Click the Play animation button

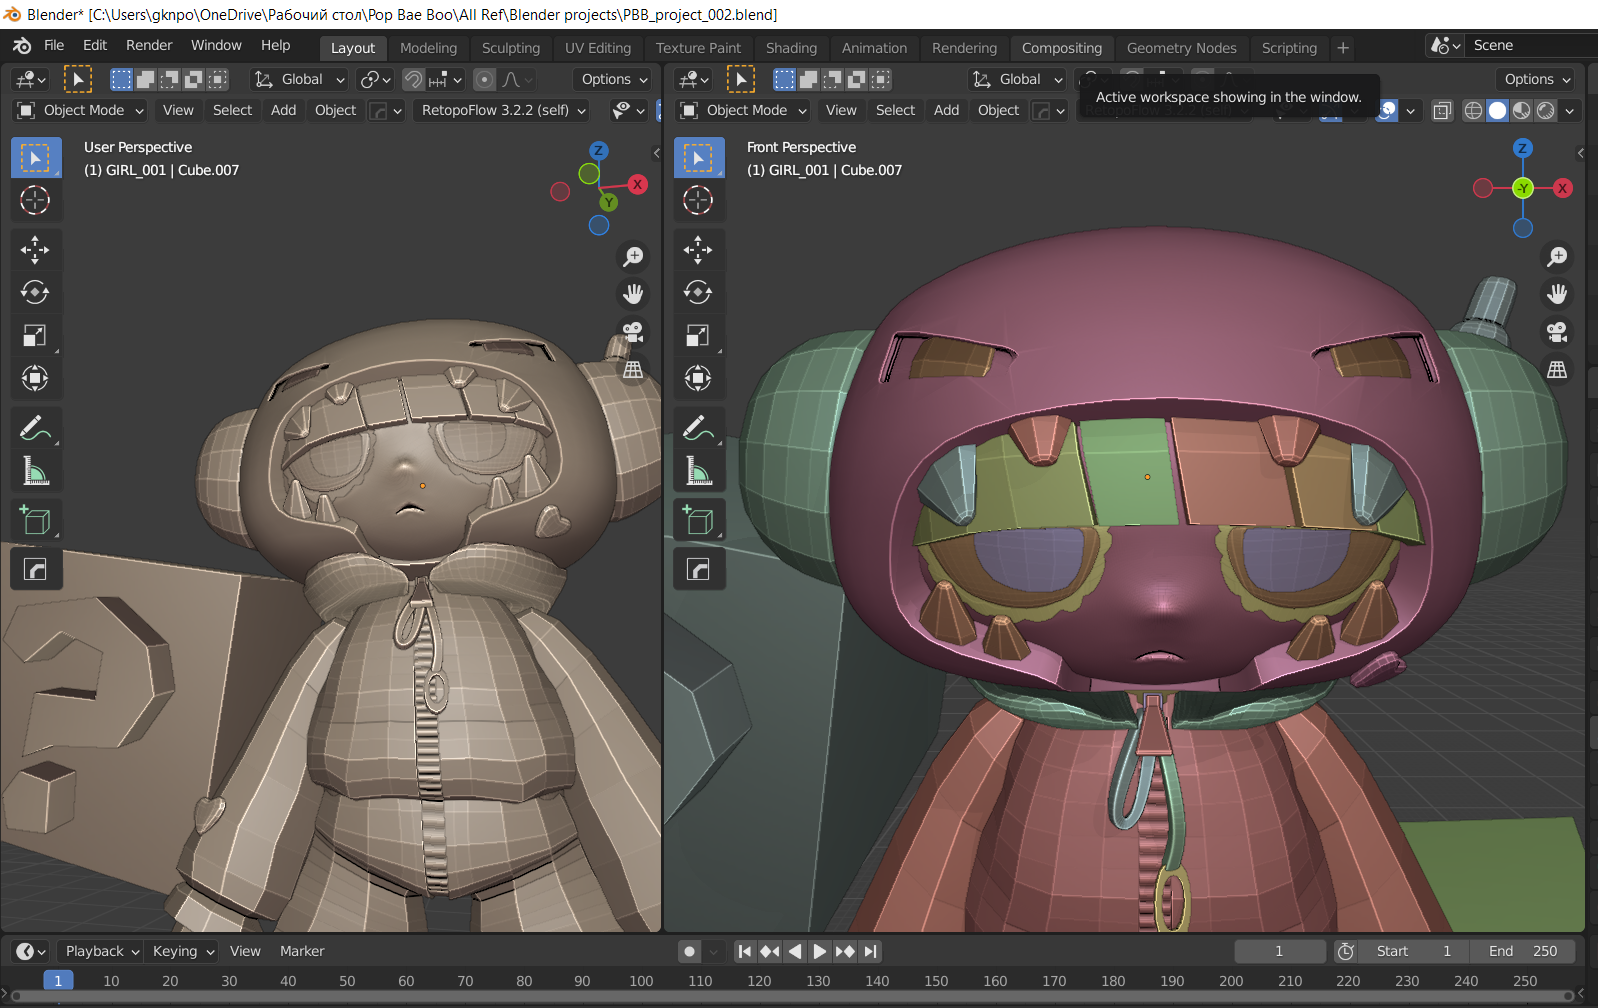point(820,951)
